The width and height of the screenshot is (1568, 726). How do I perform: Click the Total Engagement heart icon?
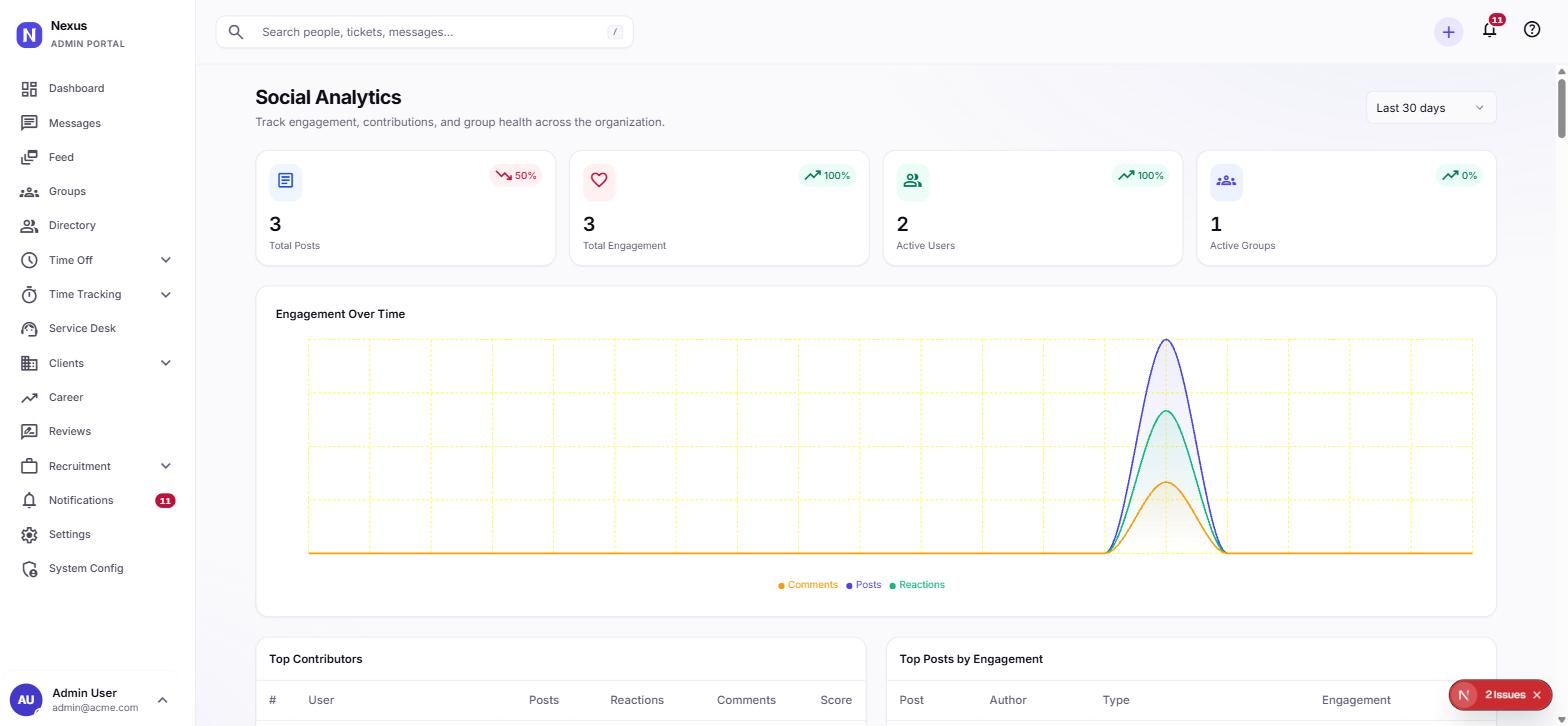pos(599,180)
